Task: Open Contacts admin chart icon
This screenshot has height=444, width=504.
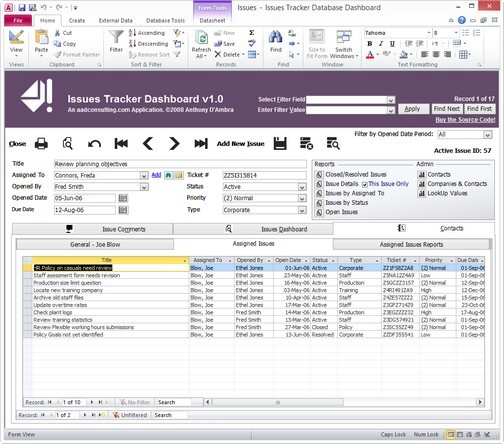Action: (x=422, y=174)
